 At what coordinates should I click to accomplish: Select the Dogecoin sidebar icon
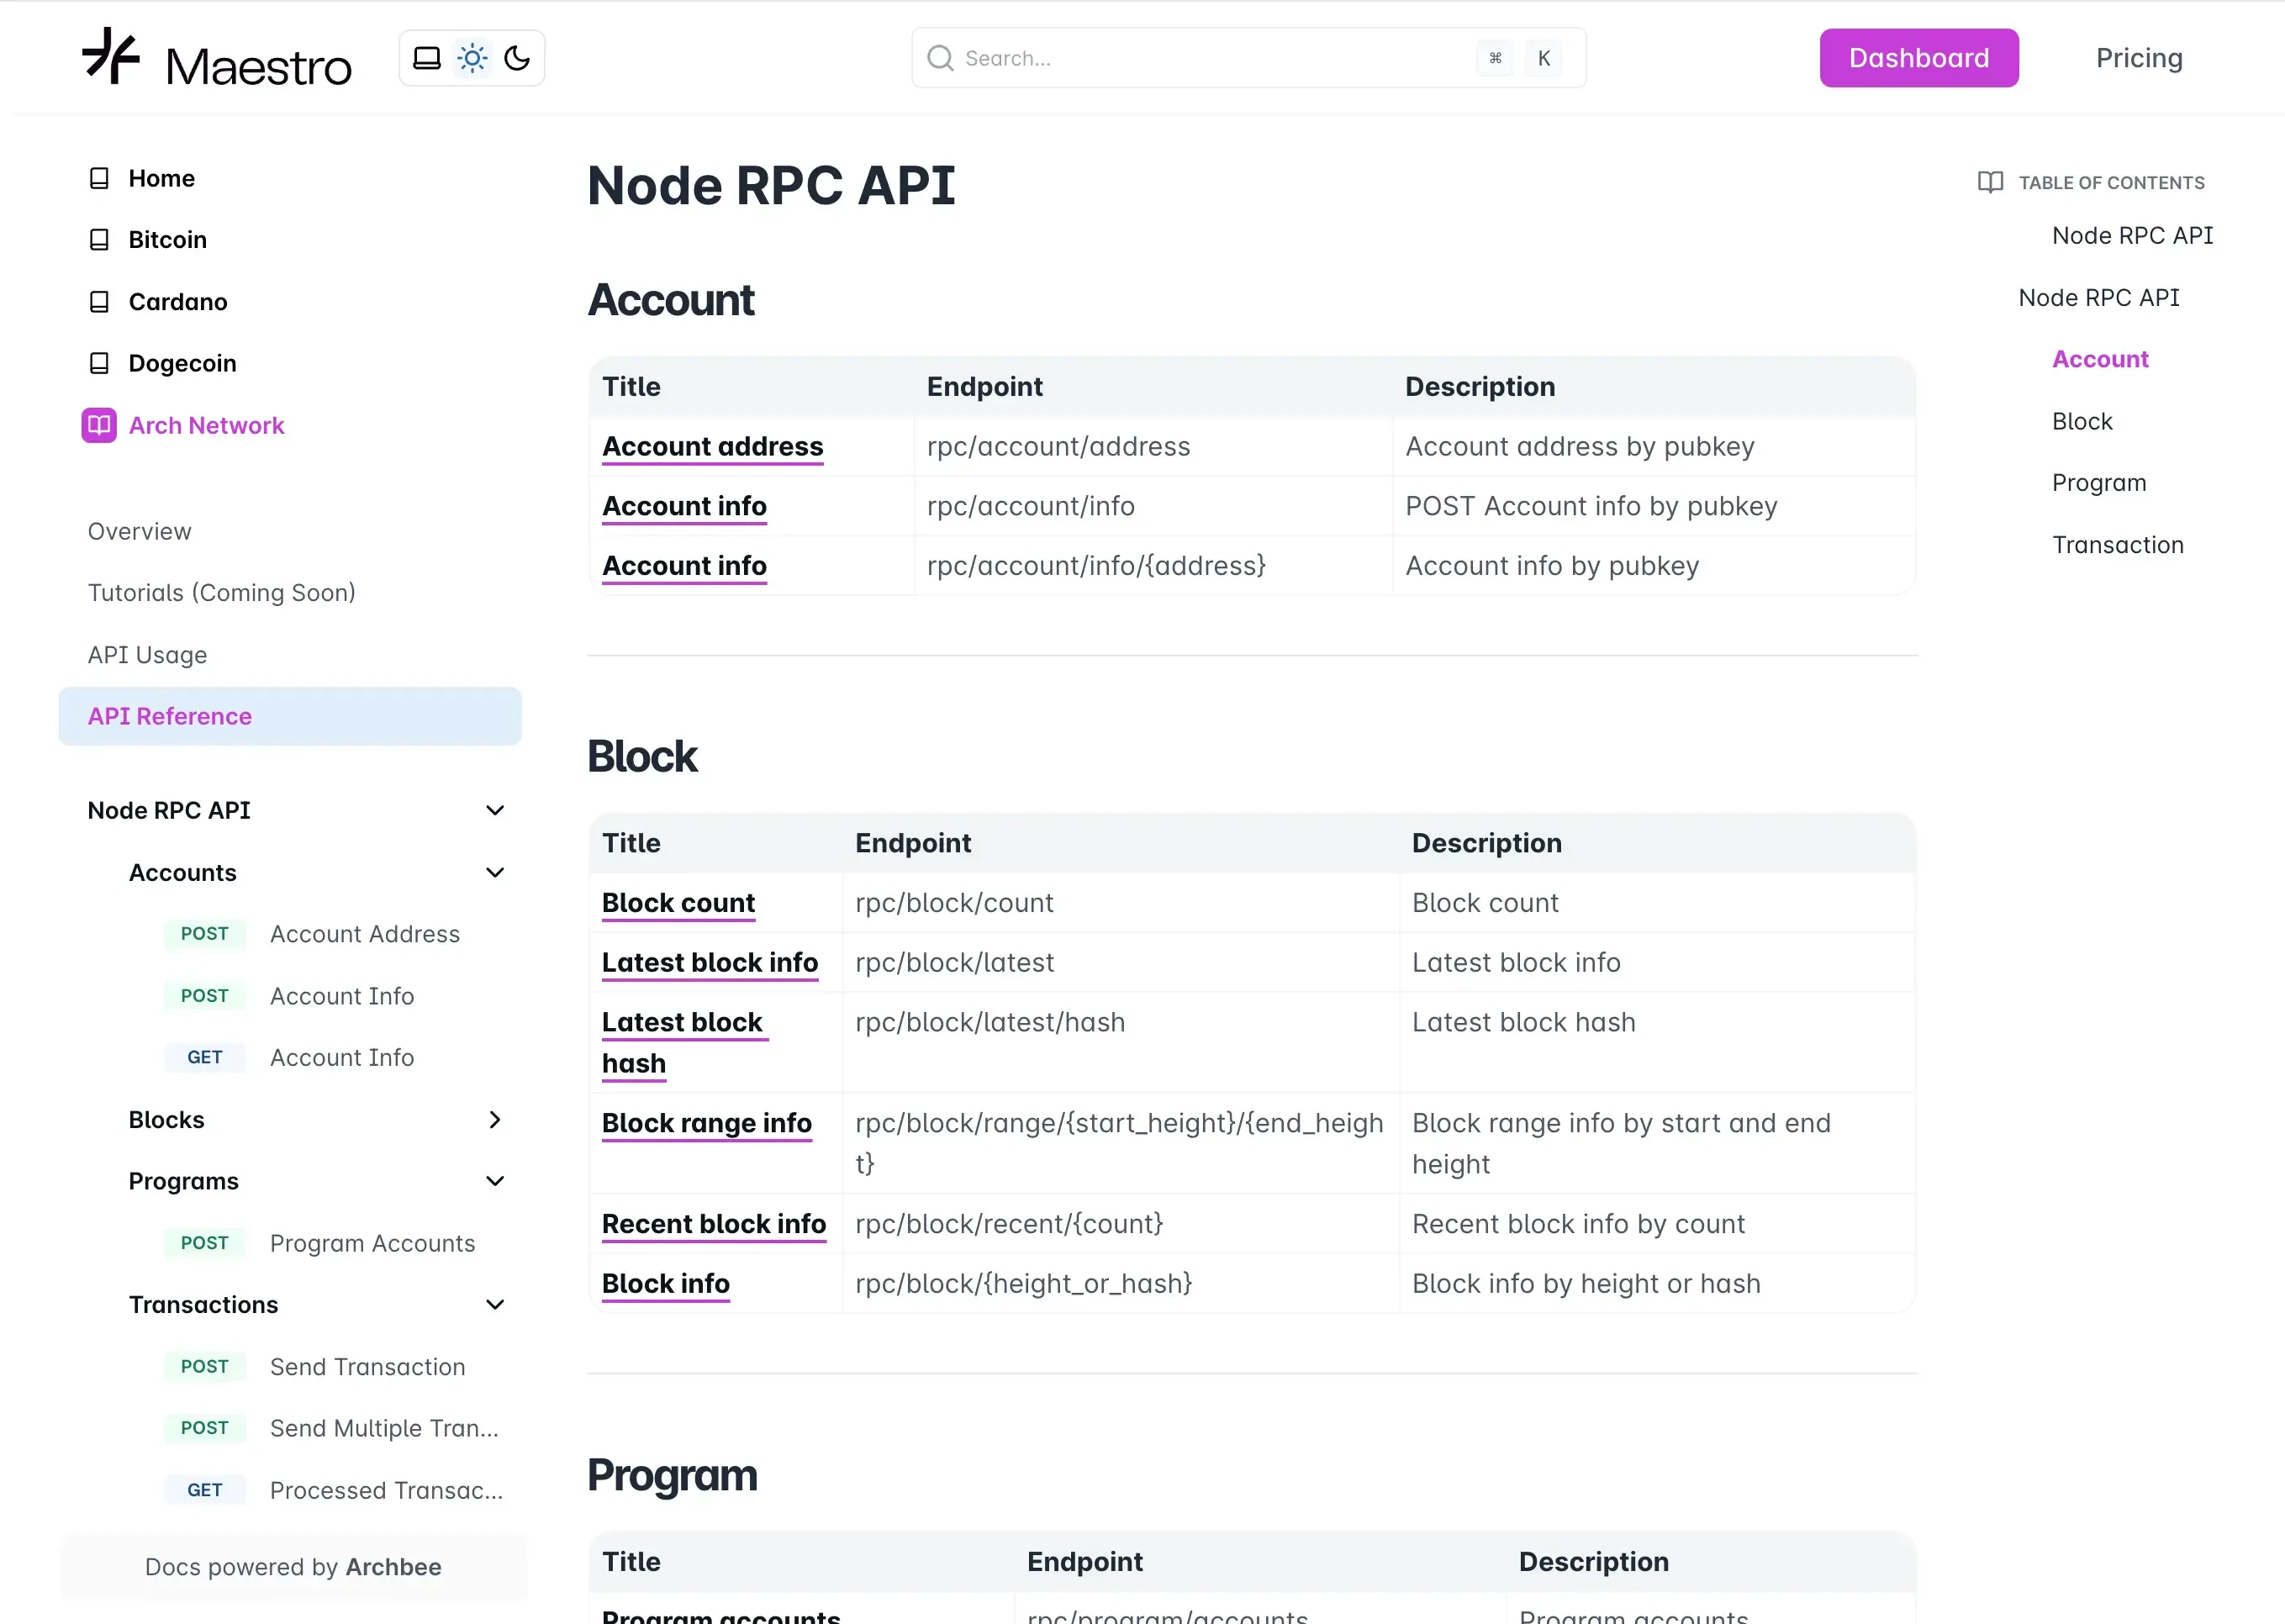[99, 363]
